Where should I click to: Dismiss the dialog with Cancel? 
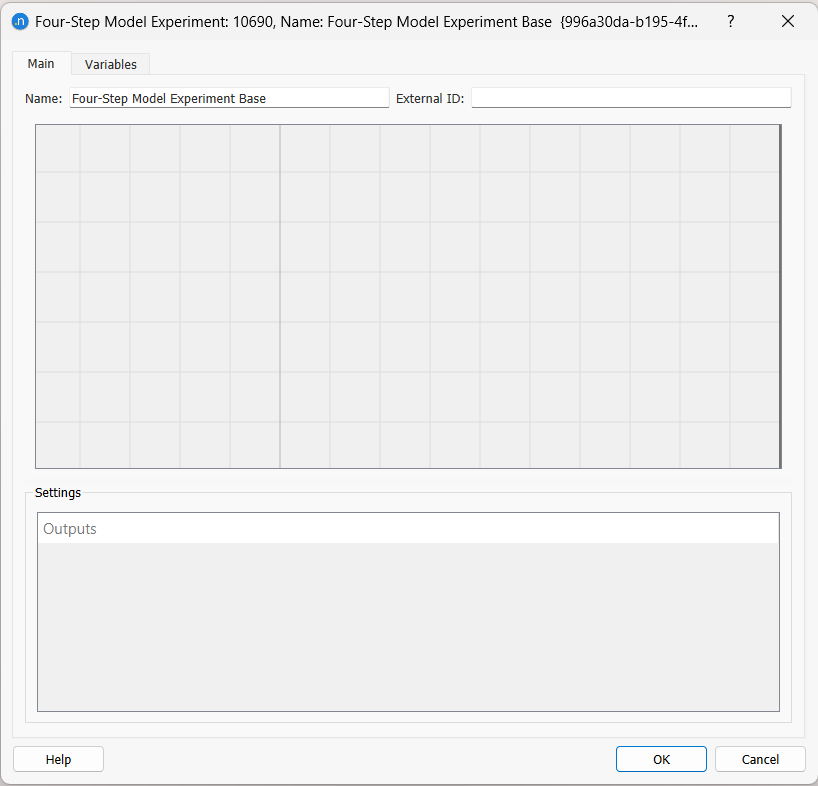(760, 759)
